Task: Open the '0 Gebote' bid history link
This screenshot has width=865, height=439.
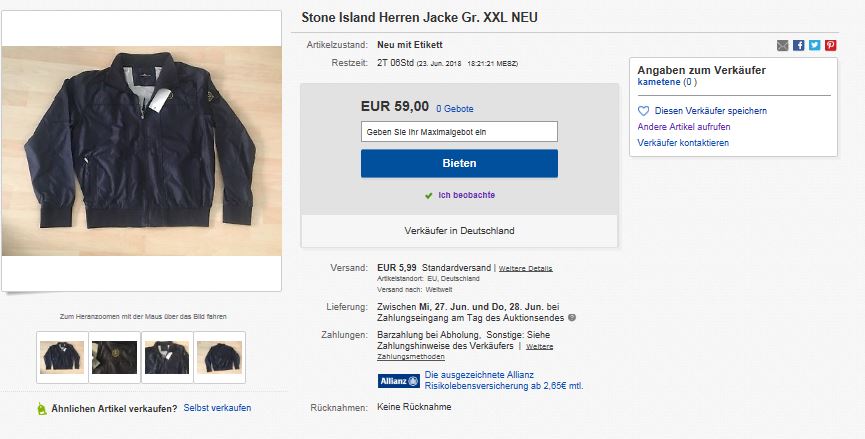Action: coord(454,108)
